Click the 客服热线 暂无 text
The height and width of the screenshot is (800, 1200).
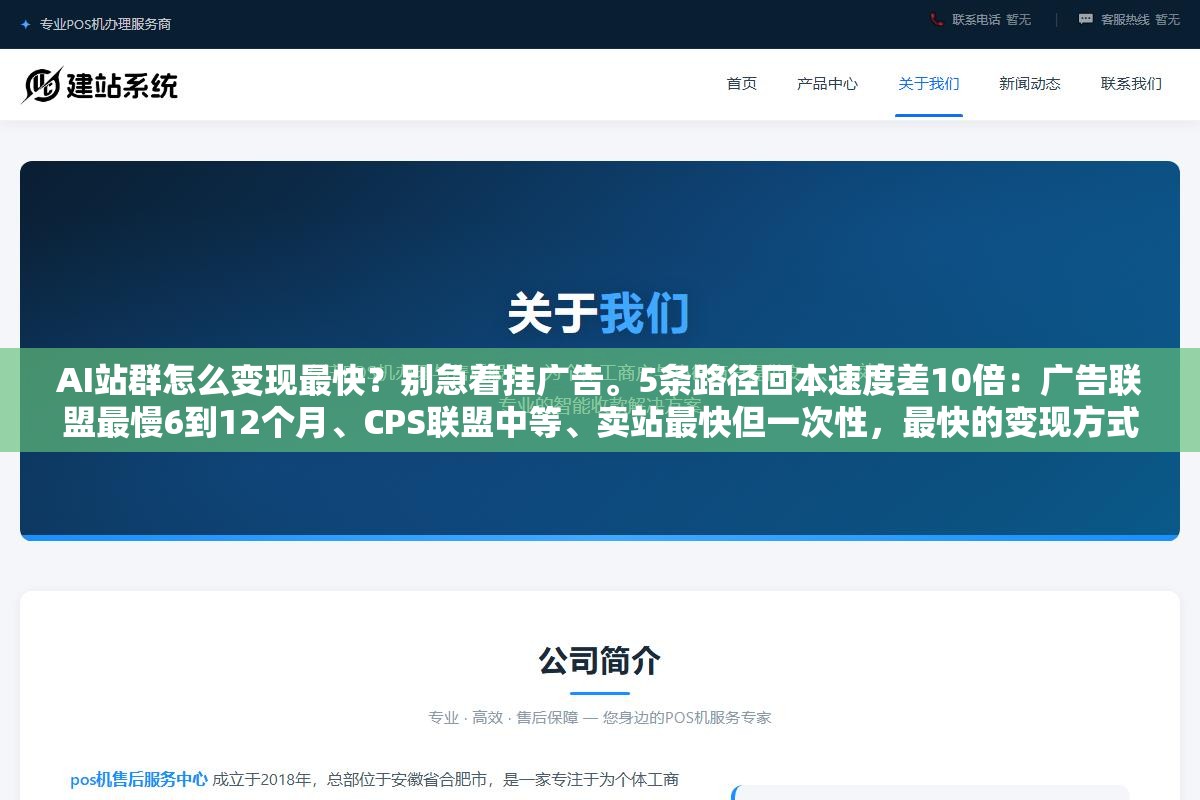[1140, 19]
